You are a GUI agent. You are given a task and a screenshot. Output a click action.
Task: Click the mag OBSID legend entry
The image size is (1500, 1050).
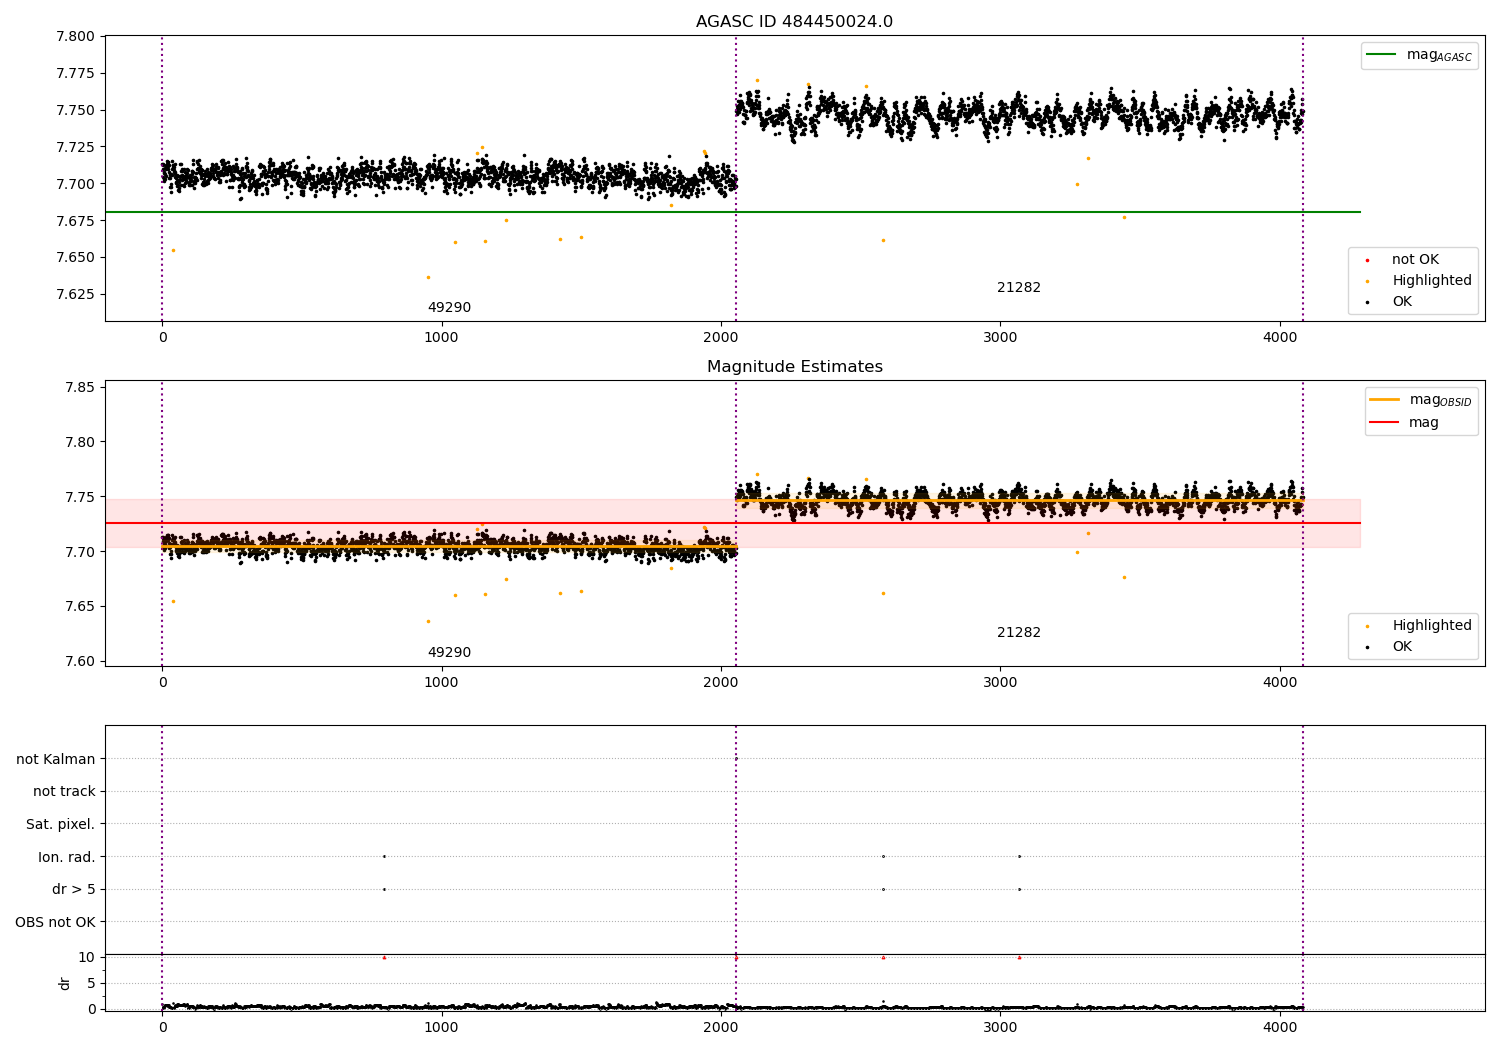point(1421,400)
